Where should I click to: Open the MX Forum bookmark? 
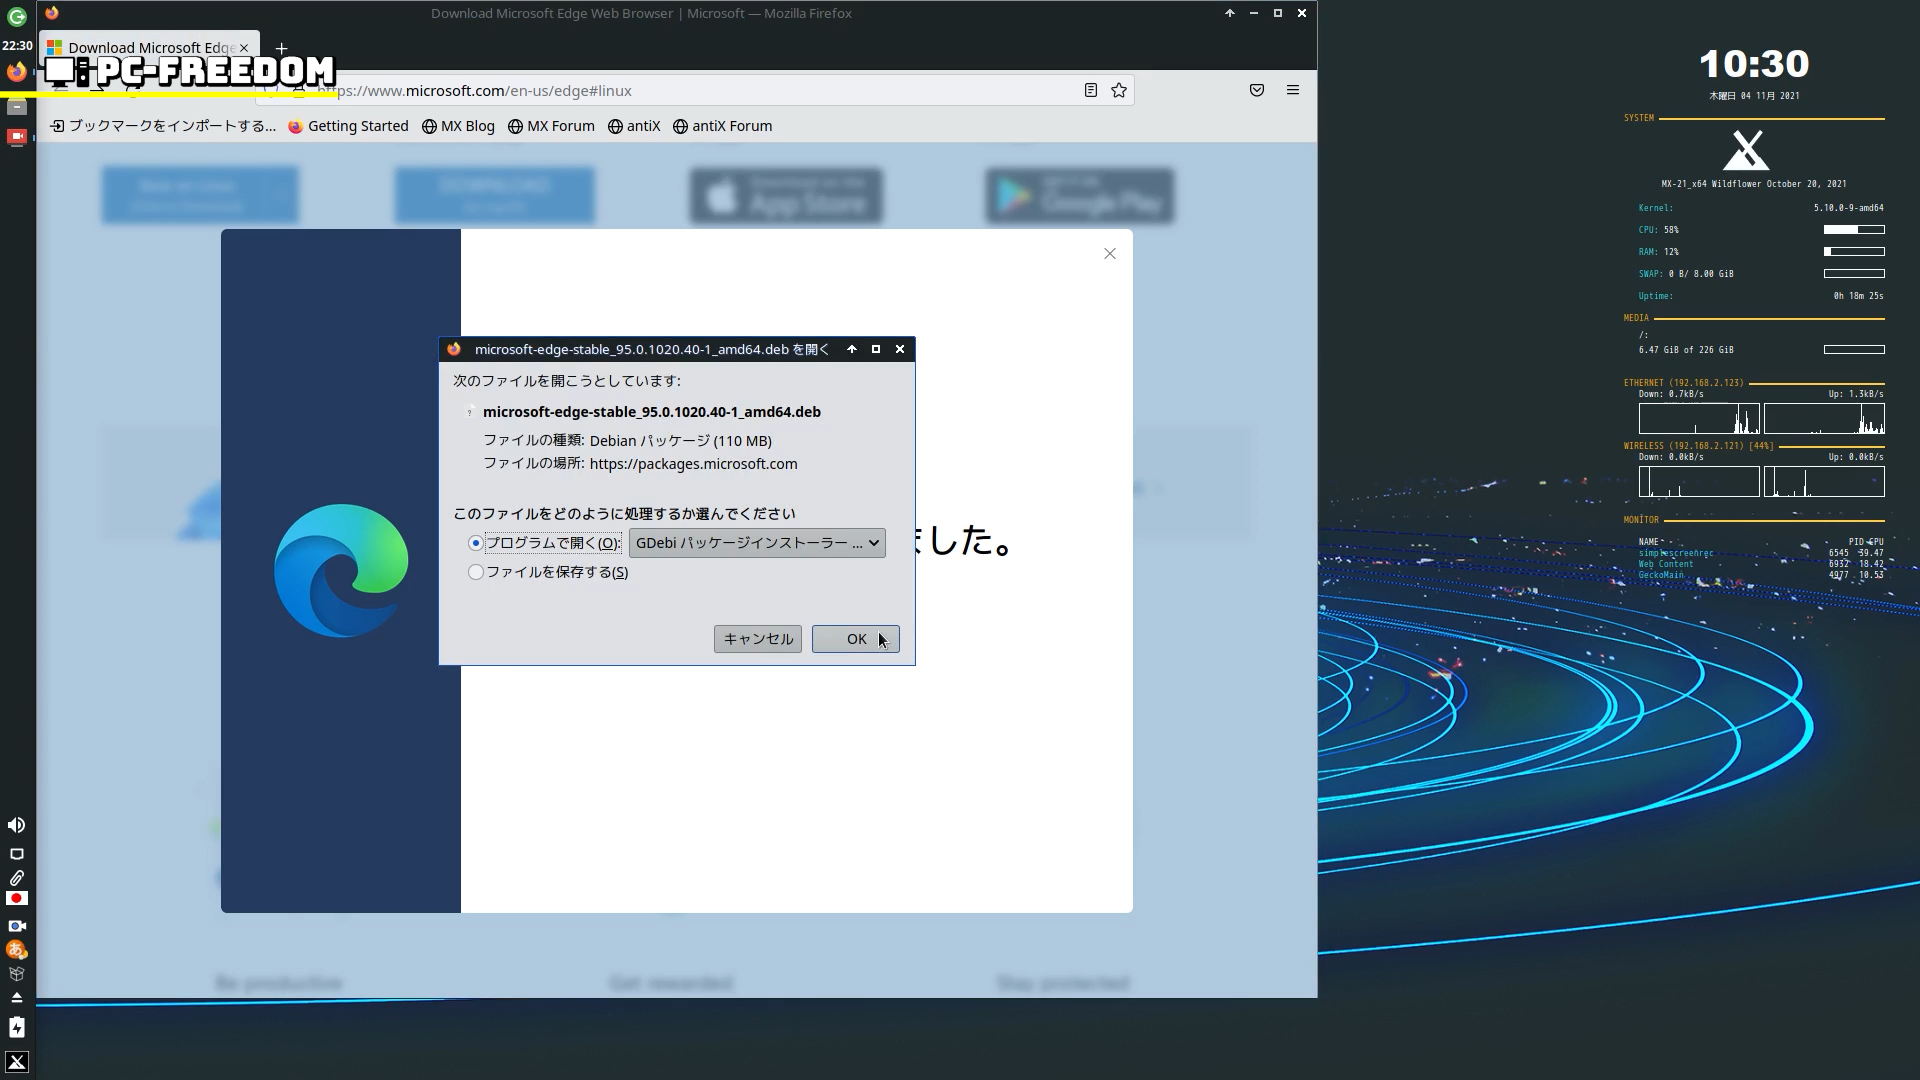pos(551,126)
